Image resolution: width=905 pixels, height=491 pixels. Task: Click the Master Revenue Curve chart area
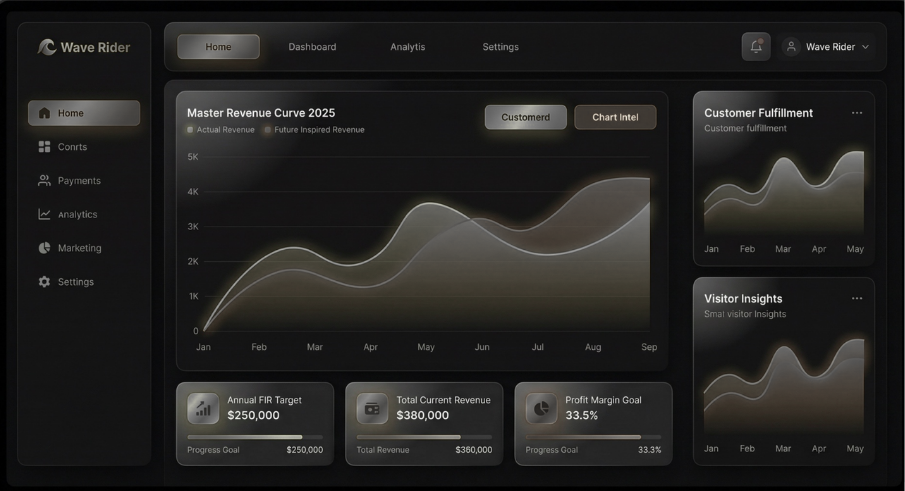coord(427,243)
